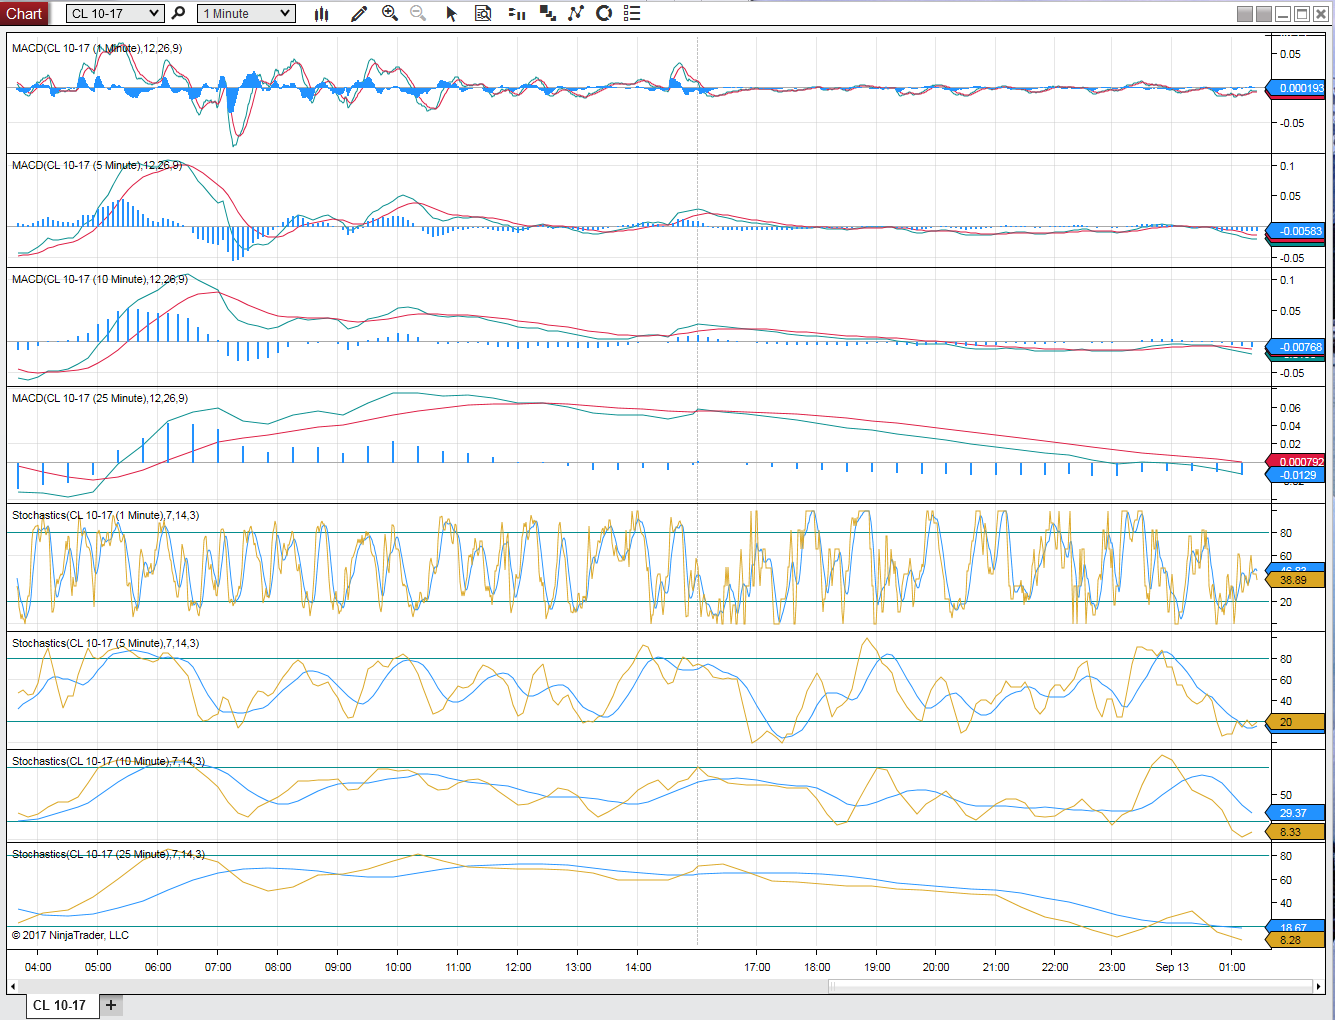Expand the CL 10-17 instrument dropdown
This screenshot has height=1020, width=1335.
coord(115,13)
